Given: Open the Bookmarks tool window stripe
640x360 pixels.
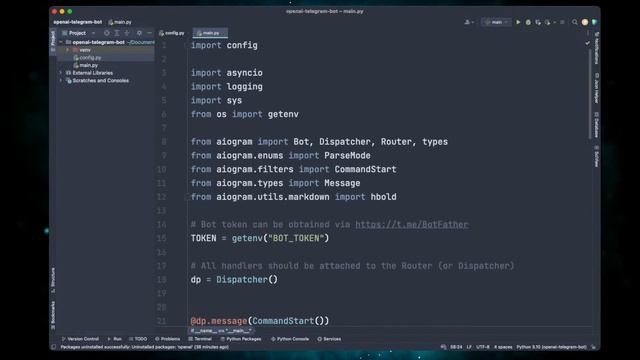Looking at the screenshot, I should tap(53, 315).
